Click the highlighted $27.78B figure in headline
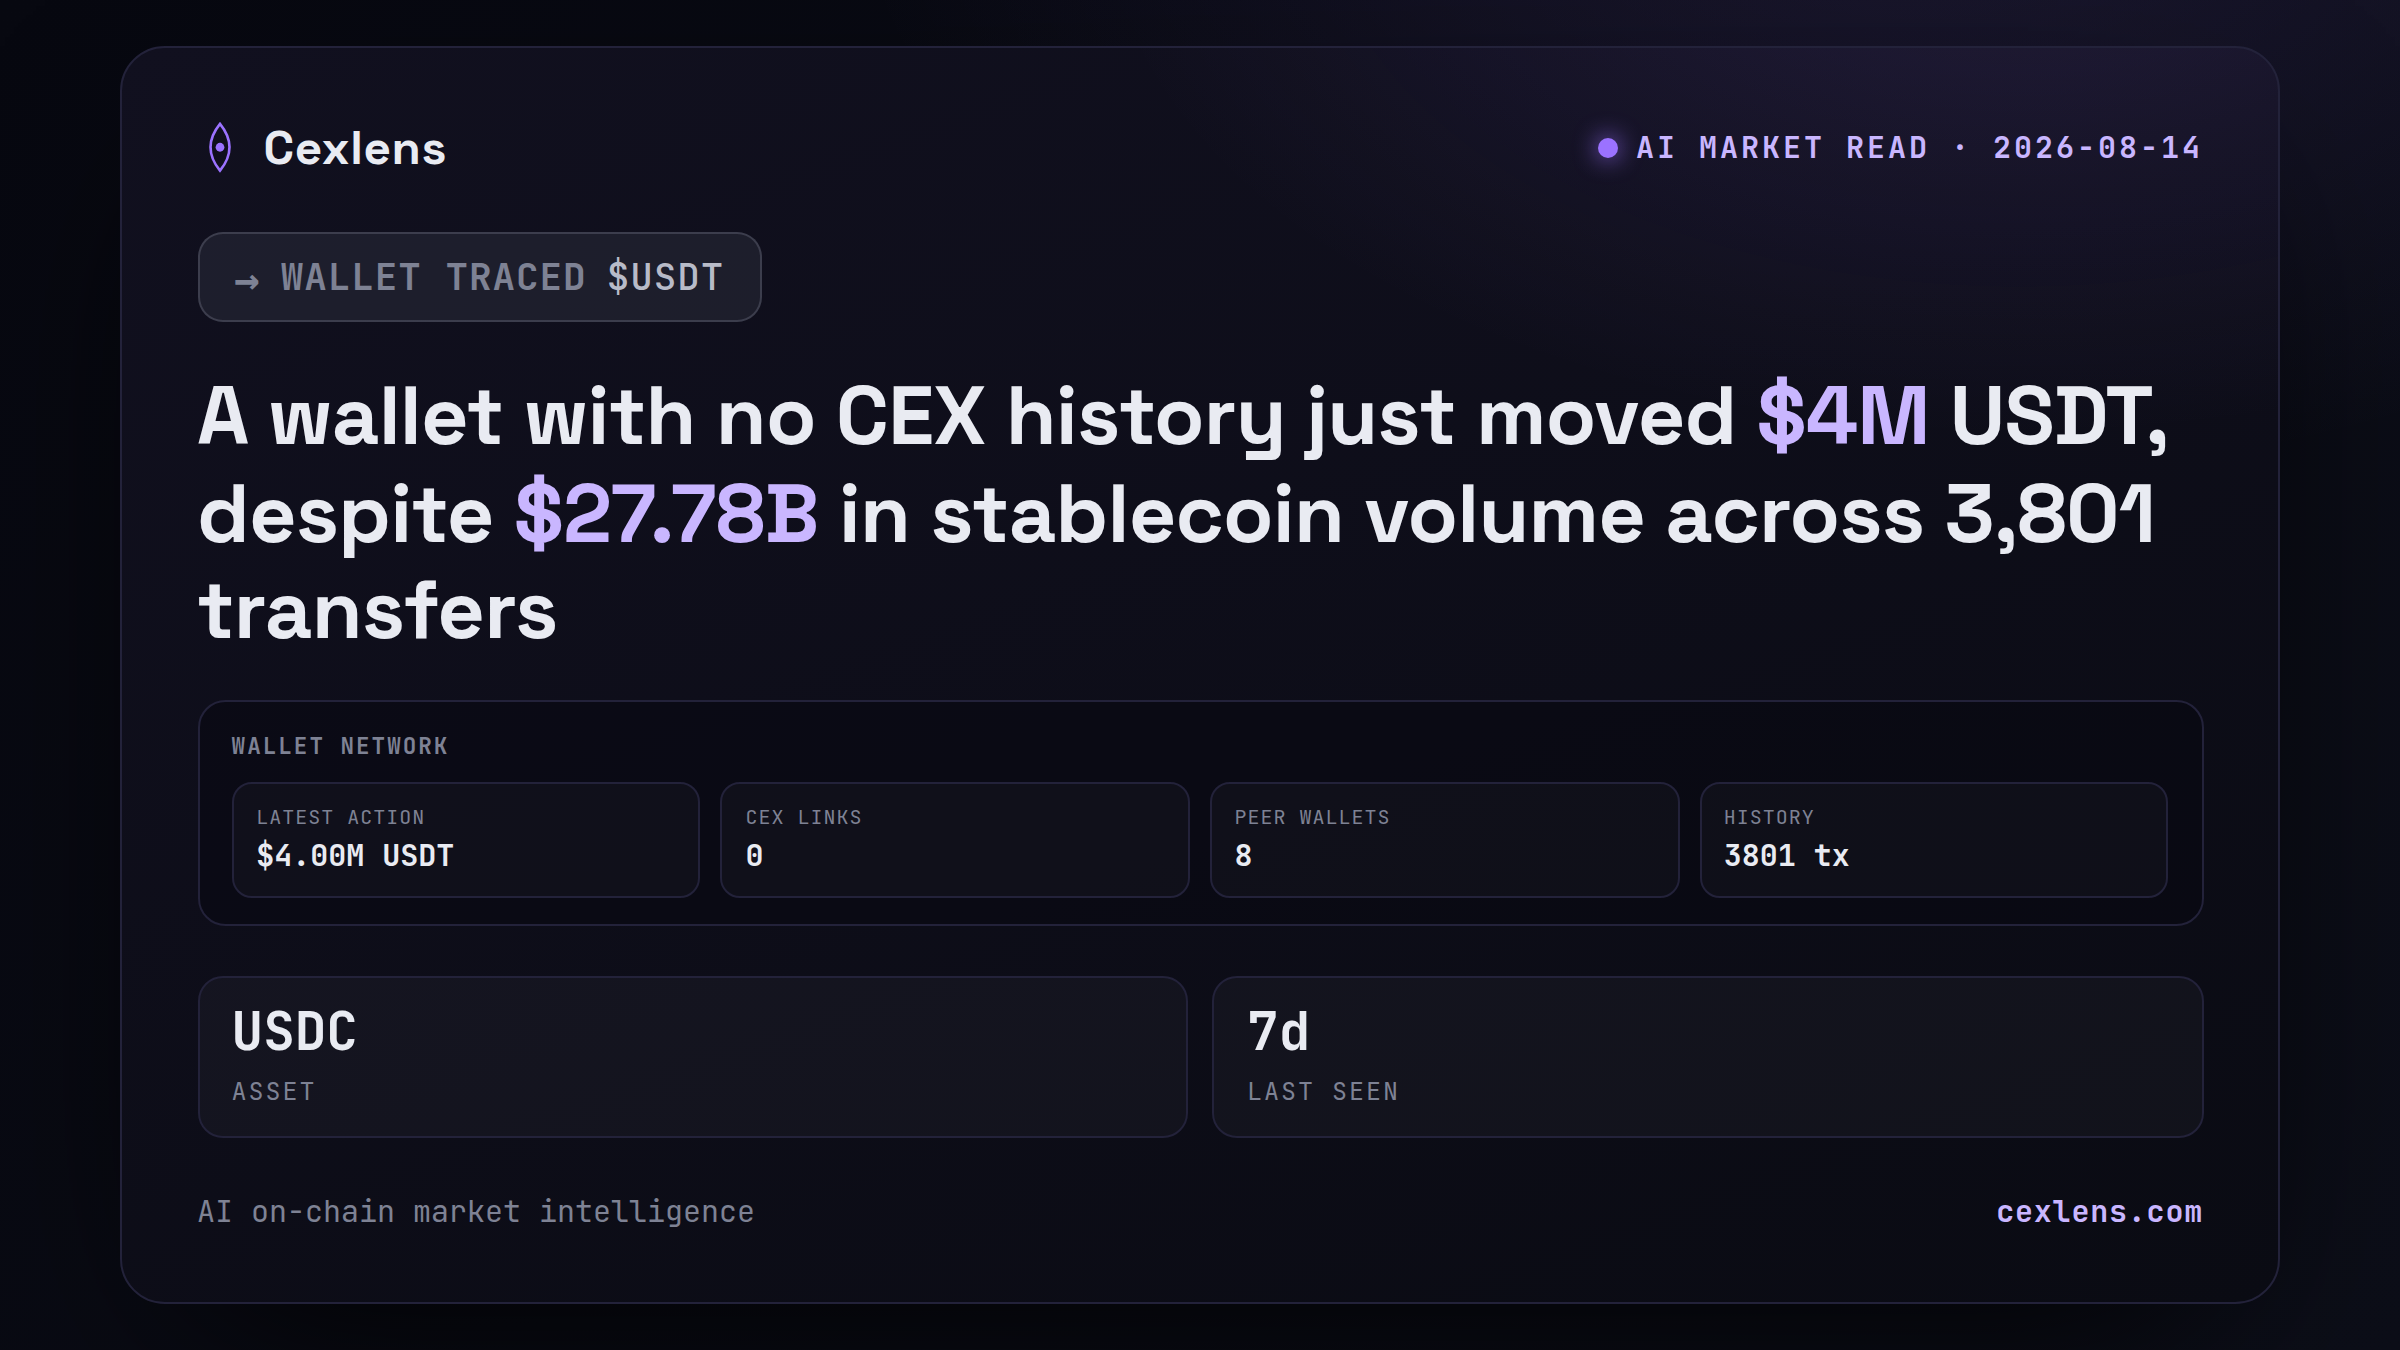This screenshot has height=1350, width=2400. [666, 514]
